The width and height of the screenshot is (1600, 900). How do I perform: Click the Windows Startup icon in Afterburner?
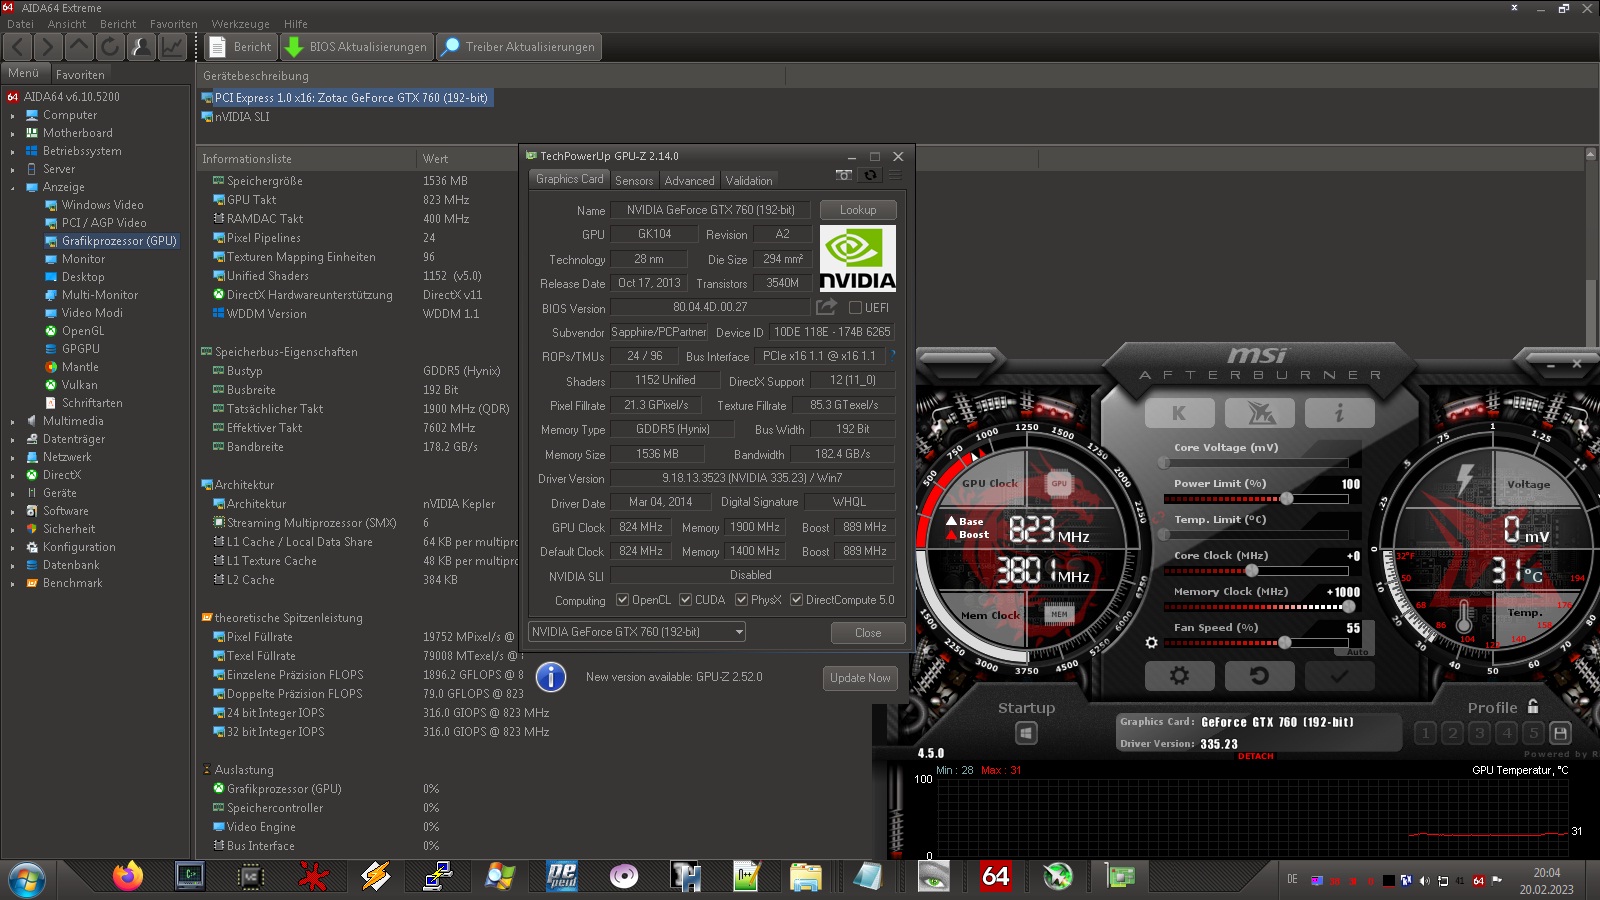click(x=1026, y=733)
